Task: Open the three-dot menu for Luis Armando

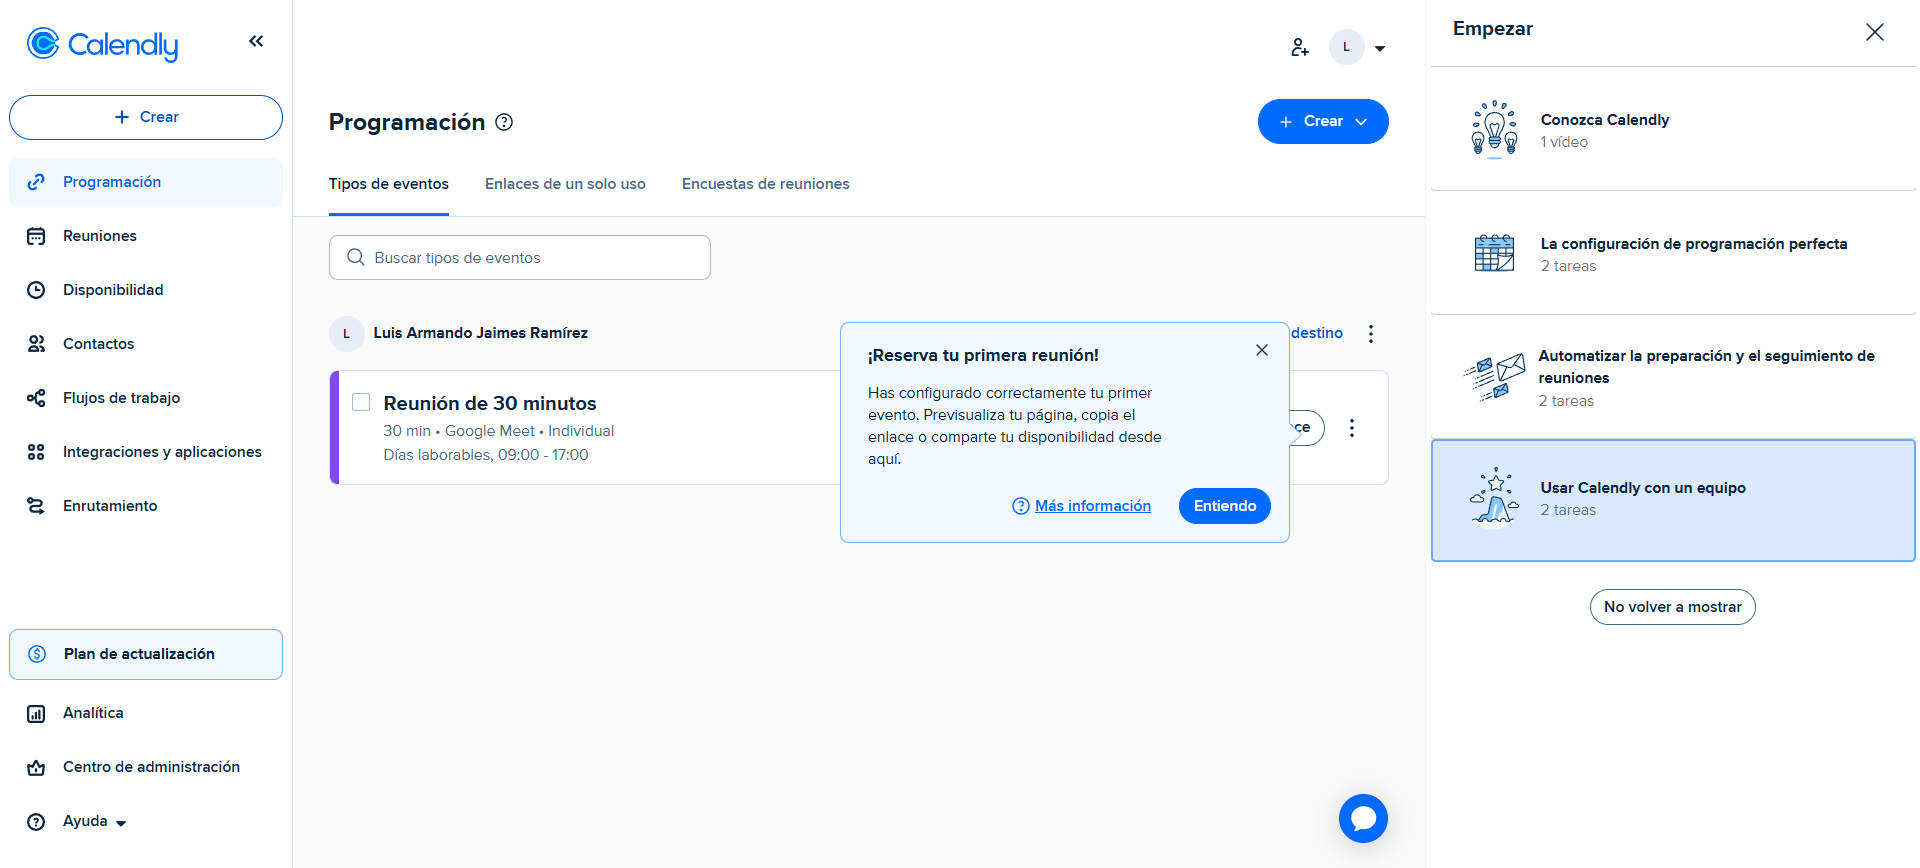Action: (1371, 333)
